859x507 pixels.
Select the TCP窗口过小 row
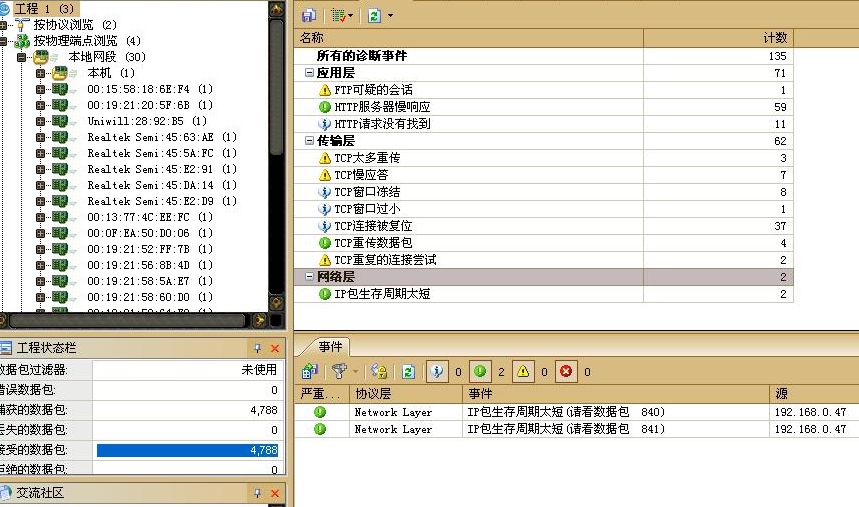click(544, 209)
